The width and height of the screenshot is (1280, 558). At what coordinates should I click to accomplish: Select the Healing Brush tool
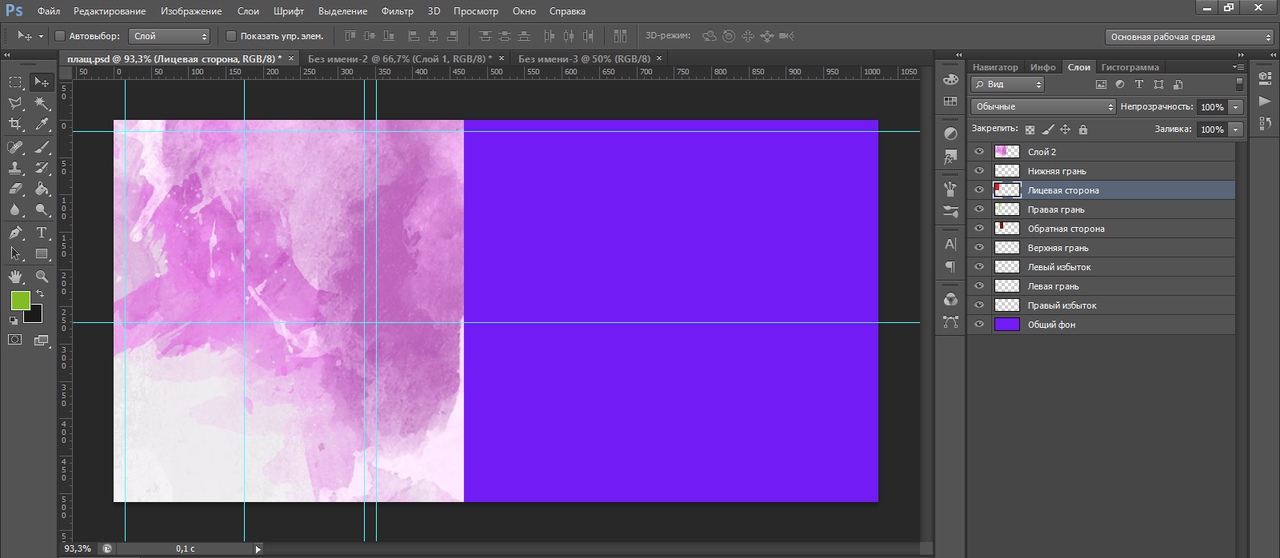tap(16, 147)
